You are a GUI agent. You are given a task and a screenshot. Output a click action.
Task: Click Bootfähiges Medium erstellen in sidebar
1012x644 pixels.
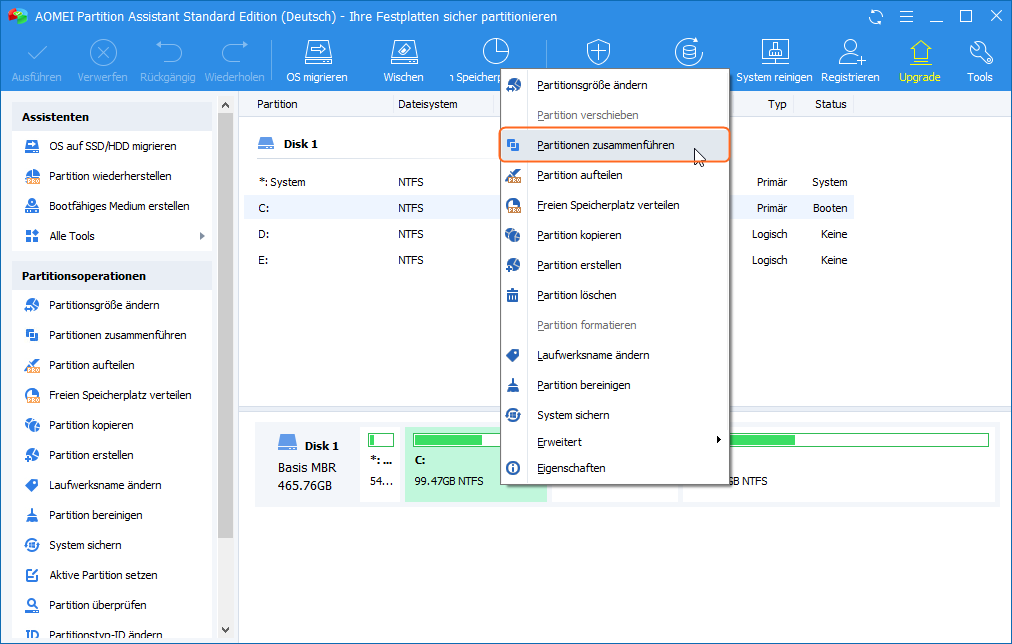(x=119, y=206)
